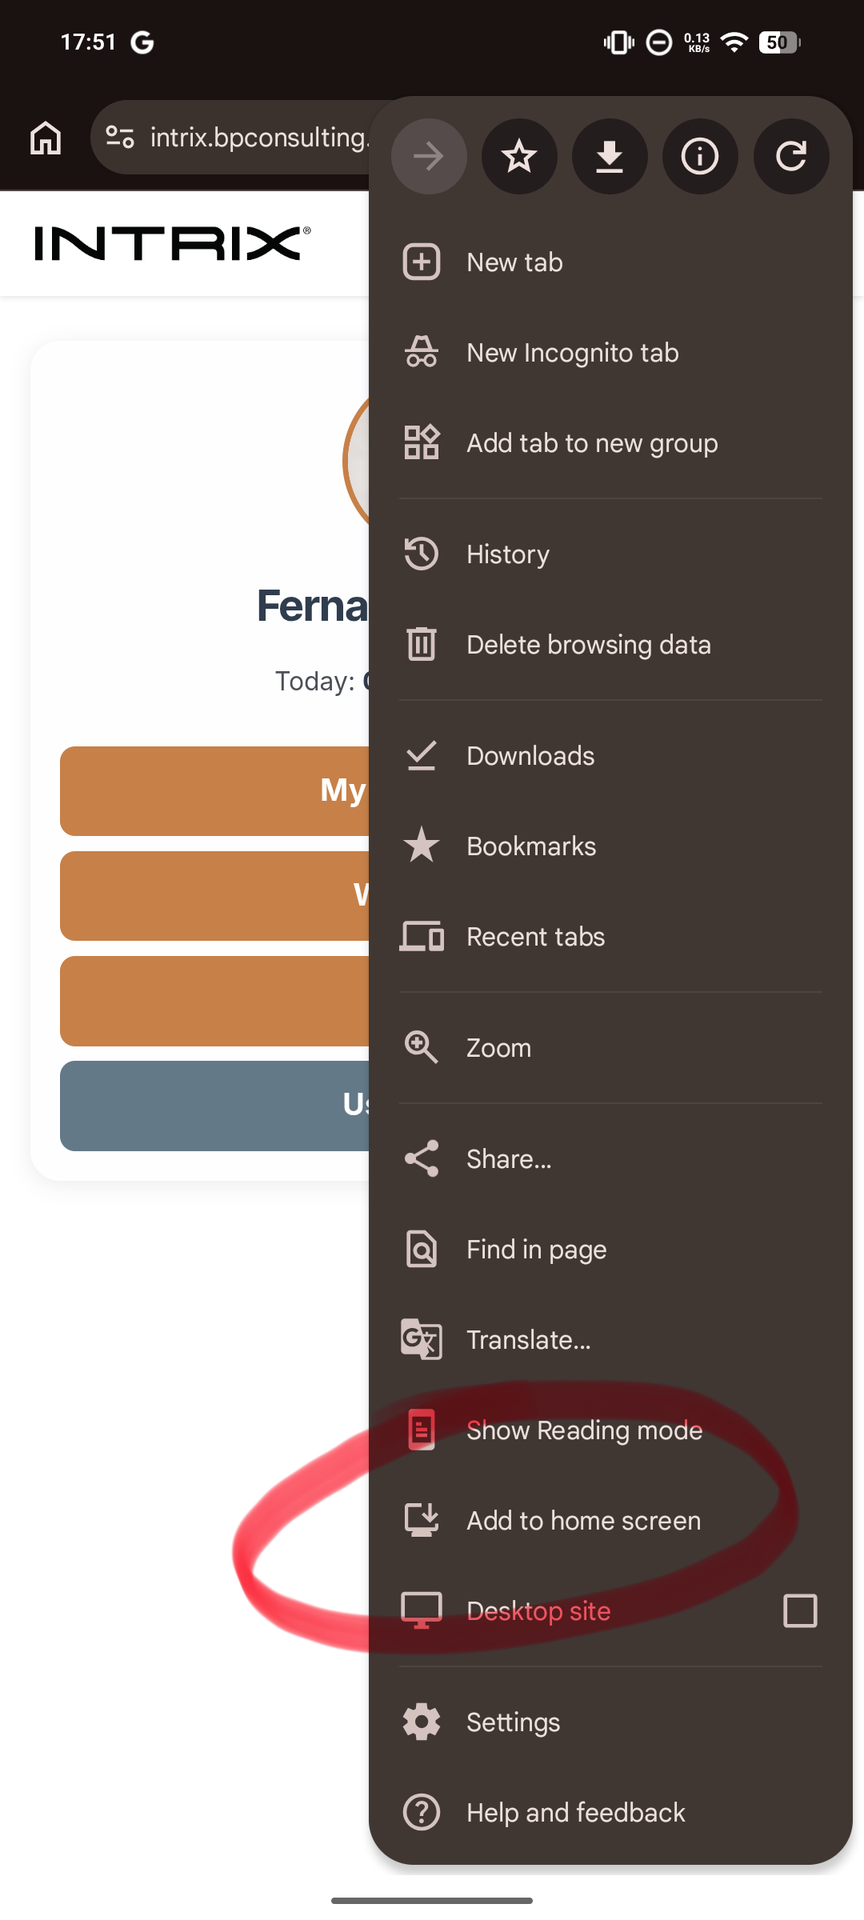Enable the Desktop site checkbox
Screen dimensions: 864x1920
click(x=800, y=1611)
